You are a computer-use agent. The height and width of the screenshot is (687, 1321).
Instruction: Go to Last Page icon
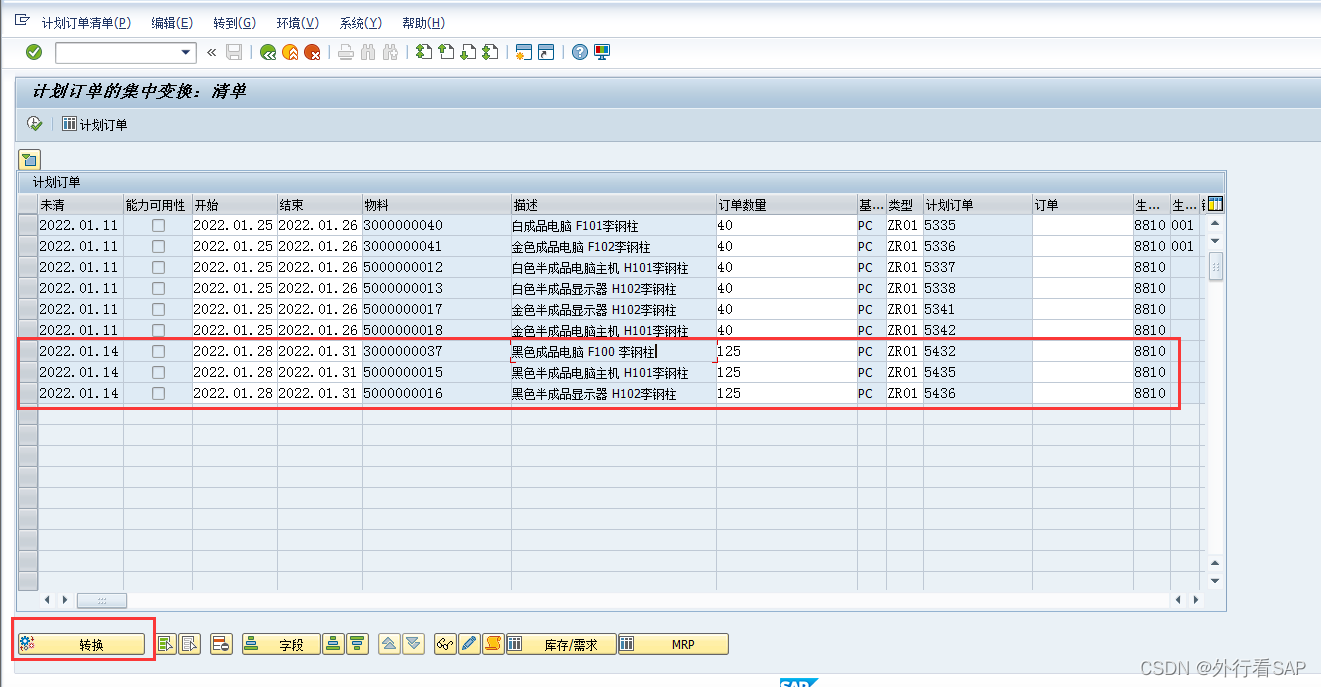pos(490,52)
